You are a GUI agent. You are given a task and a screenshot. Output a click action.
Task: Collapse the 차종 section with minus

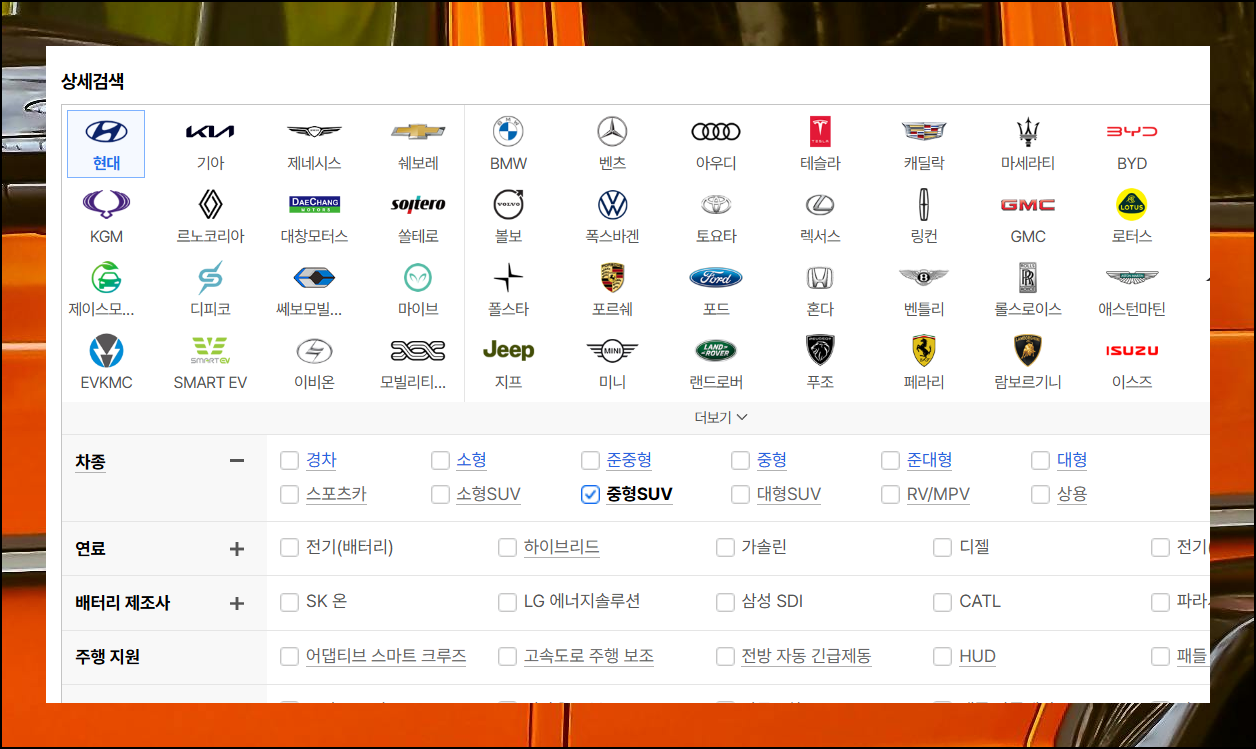click(237, 461)
